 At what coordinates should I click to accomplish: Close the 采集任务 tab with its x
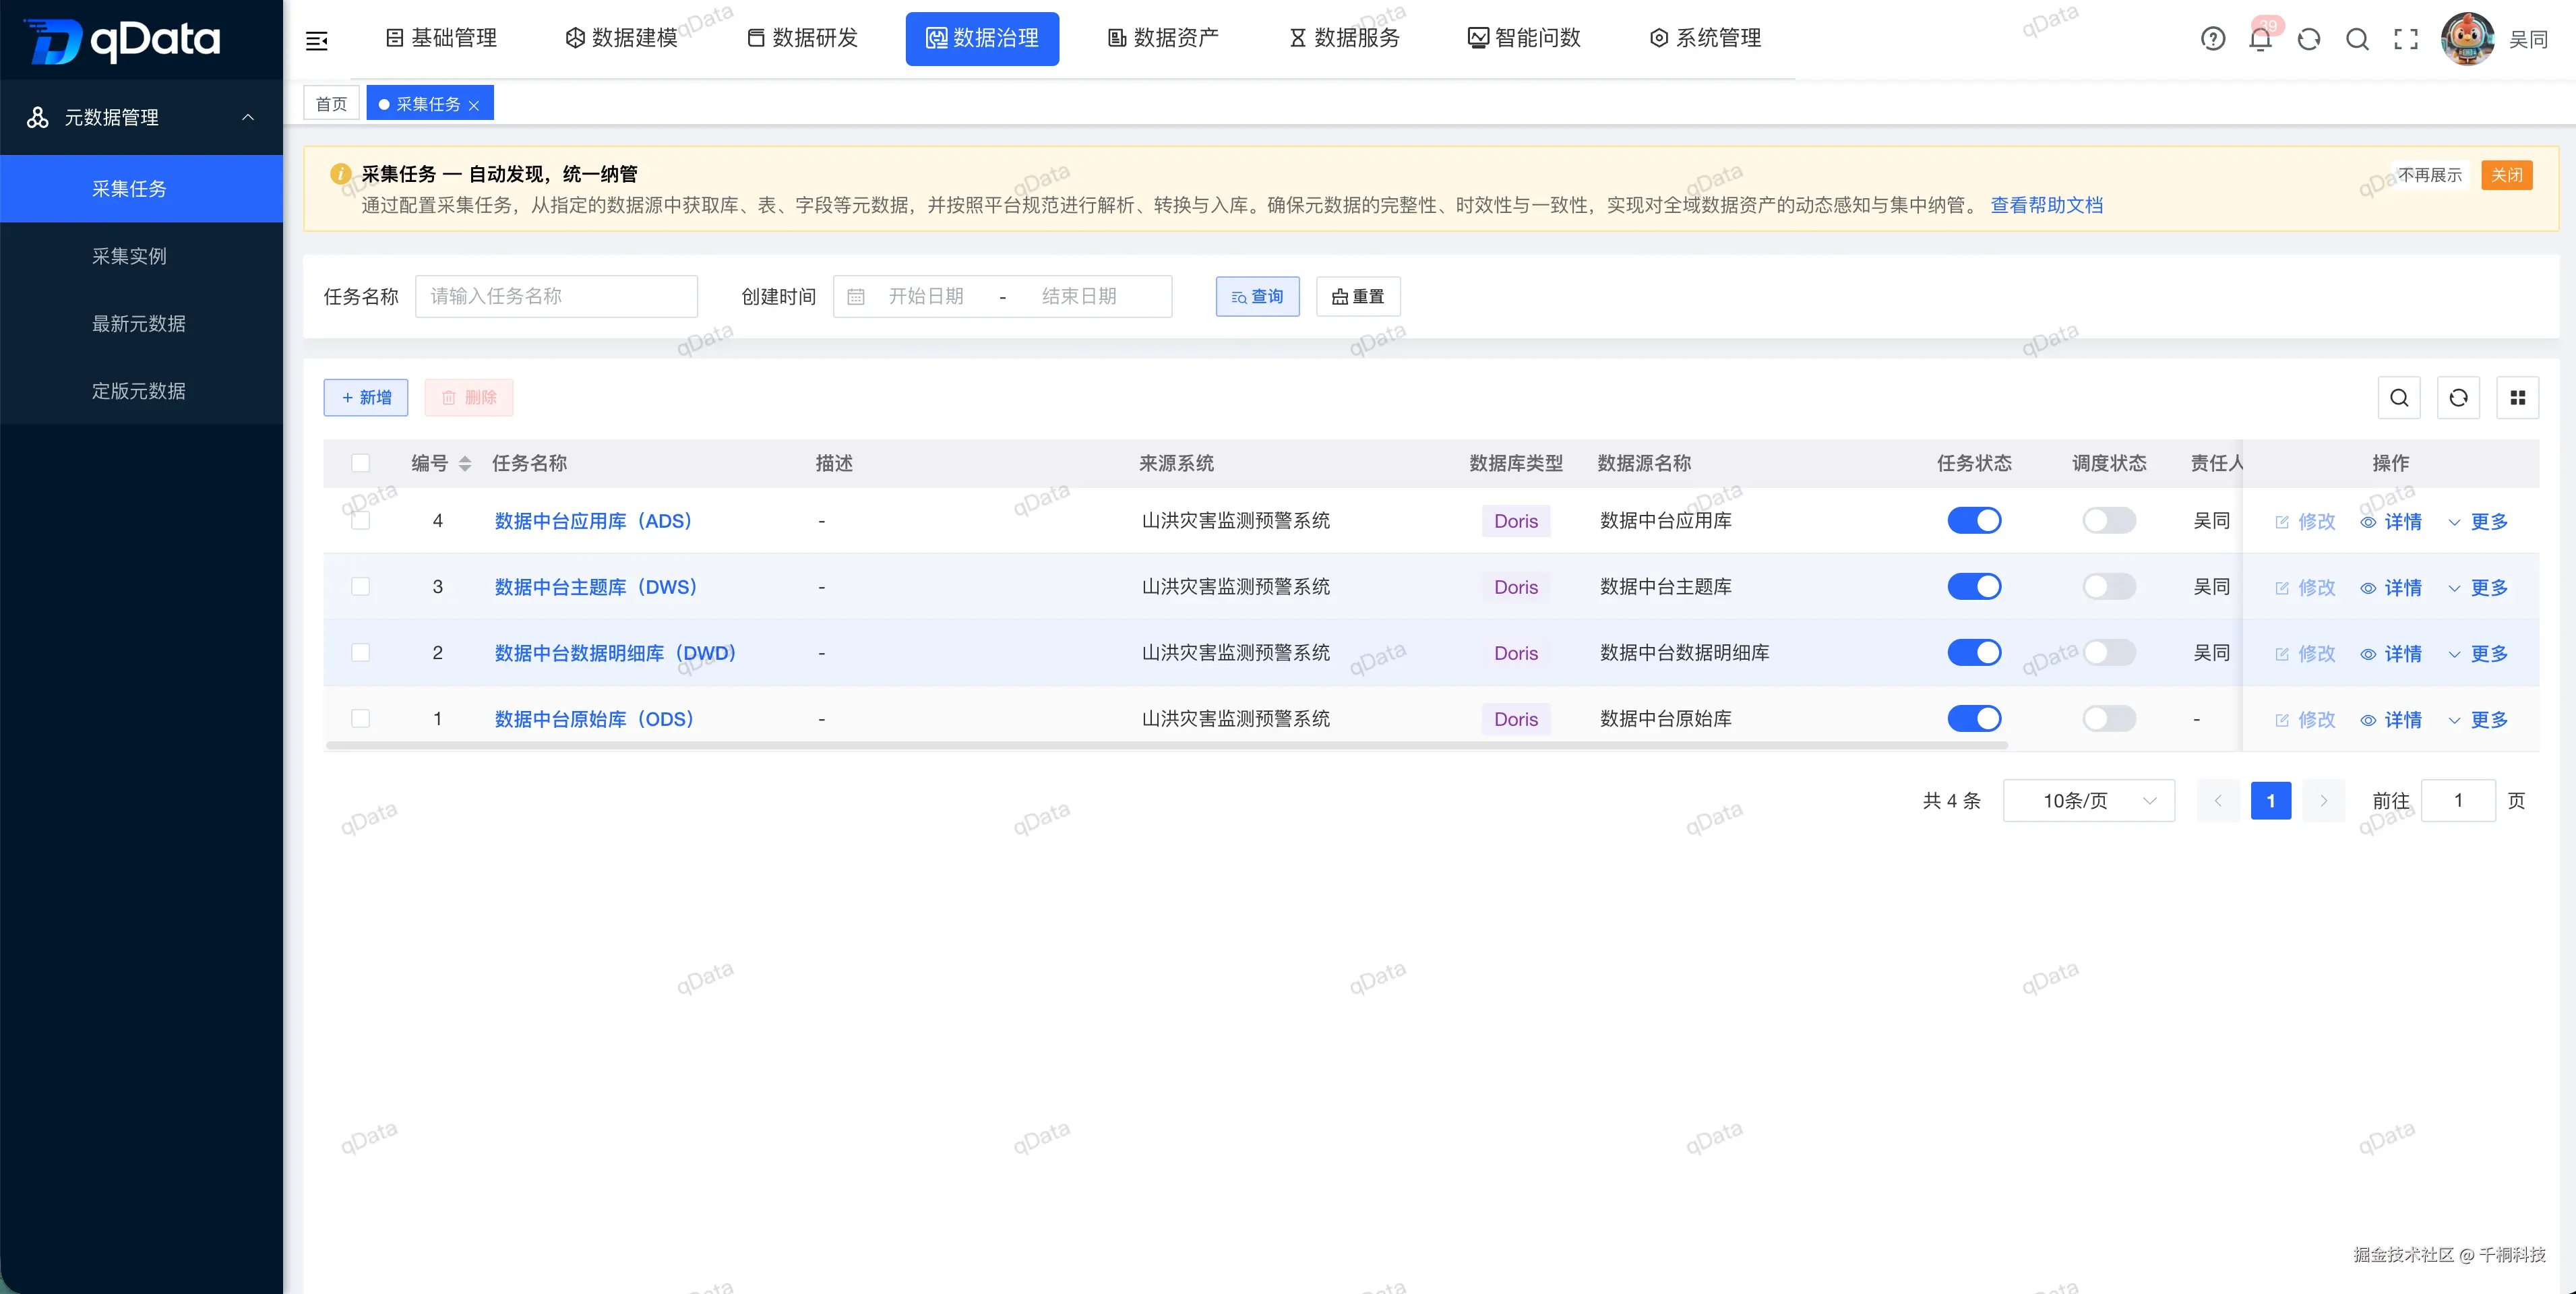(x=474, y=105)
